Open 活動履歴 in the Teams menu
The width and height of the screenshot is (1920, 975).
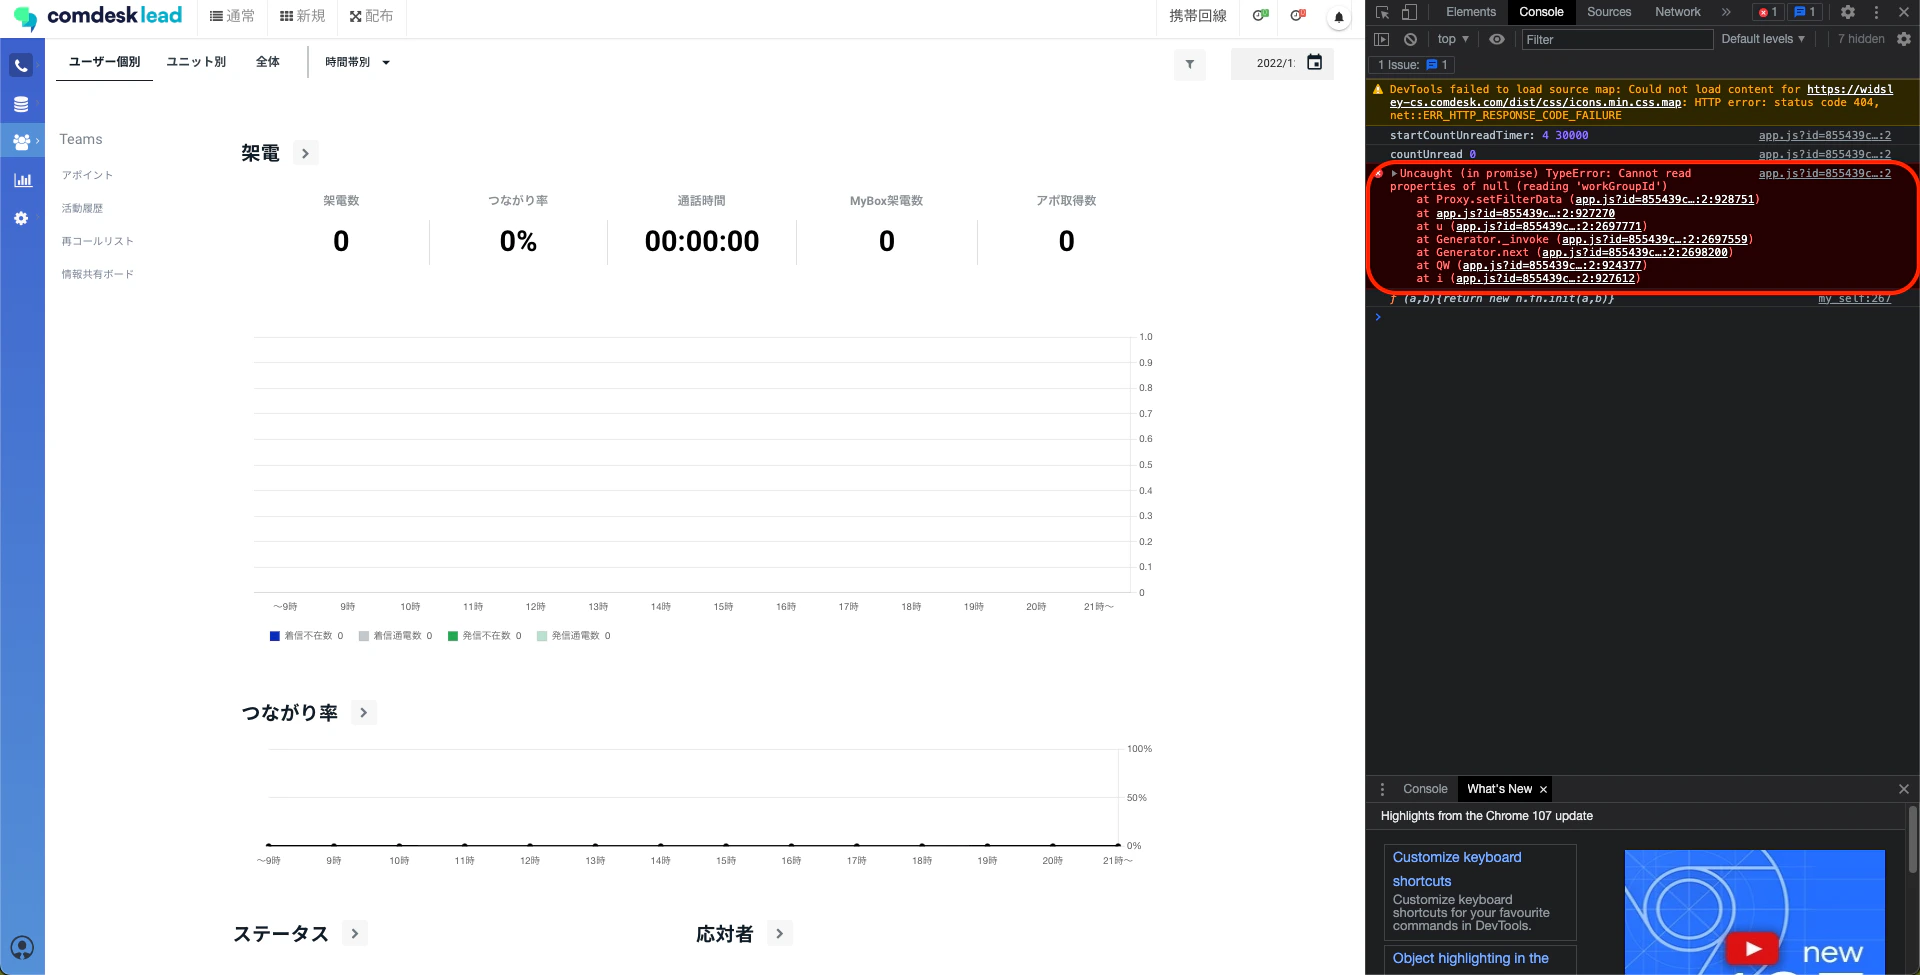pos(82,208)
